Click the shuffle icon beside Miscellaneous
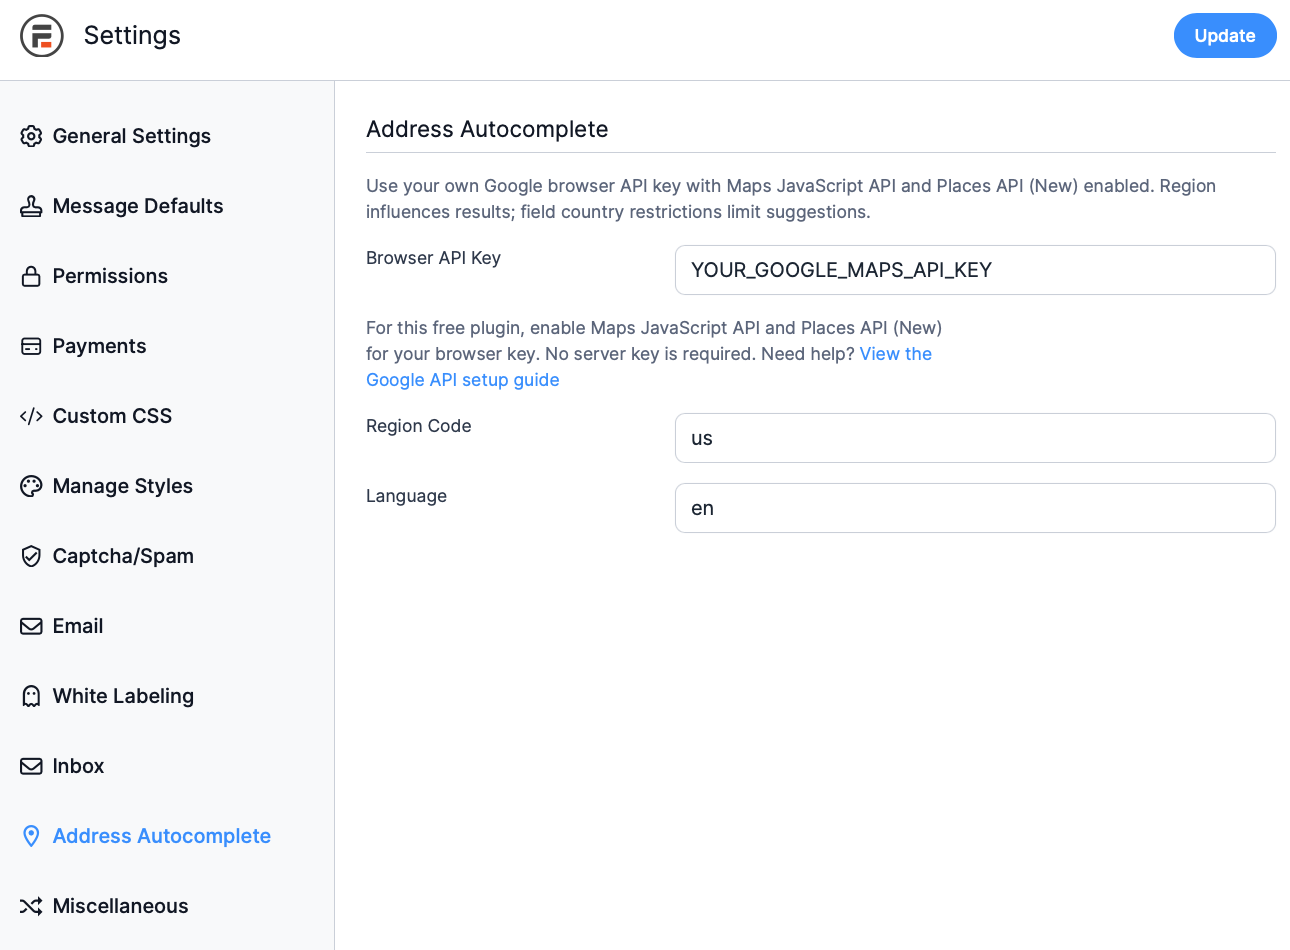Viewport: 1290px width, 950px height. click(31, 906)
